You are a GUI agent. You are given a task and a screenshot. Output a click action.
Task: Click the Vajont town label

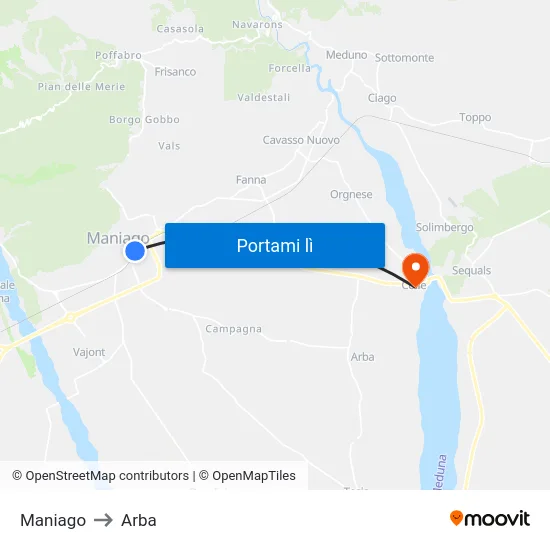click(89, 352)
